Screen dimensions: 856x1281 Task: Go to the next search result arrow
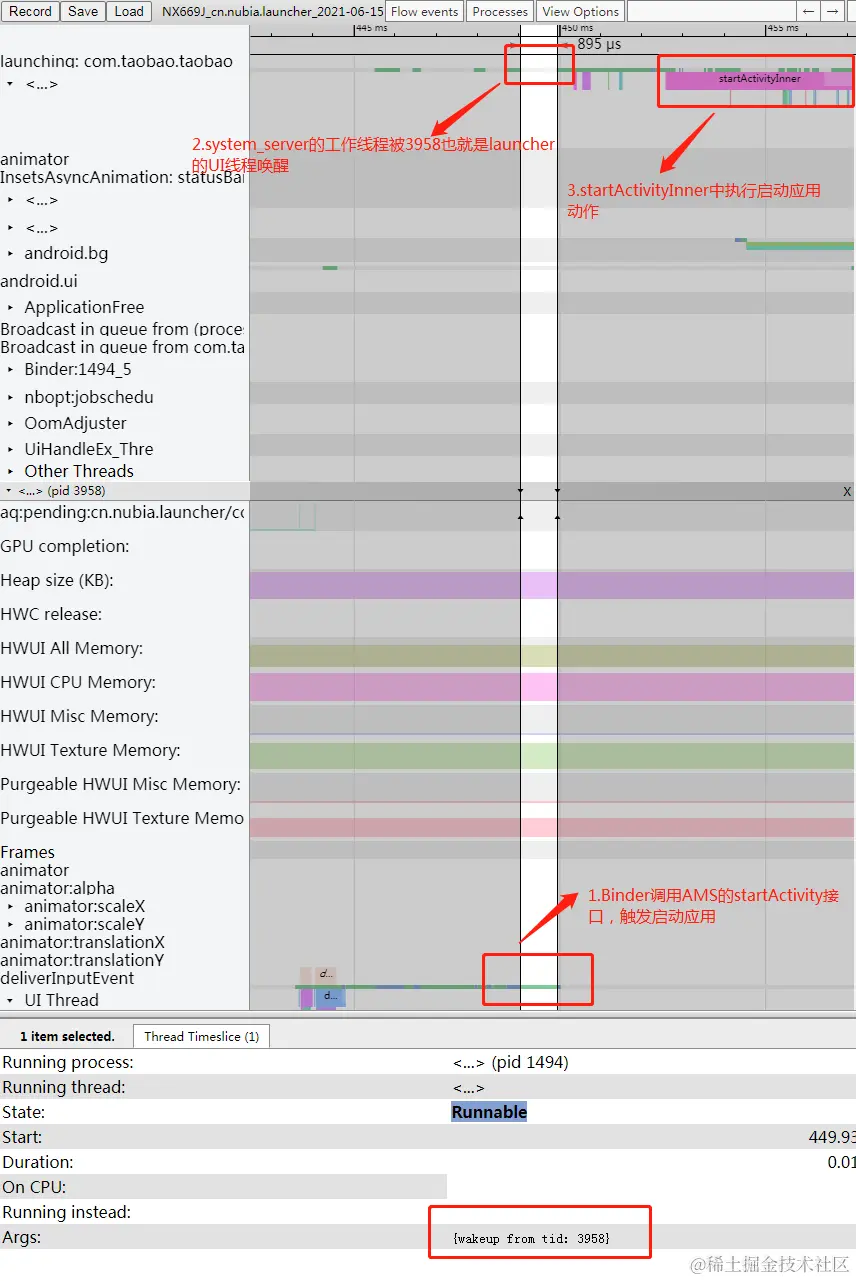[832, 11]
